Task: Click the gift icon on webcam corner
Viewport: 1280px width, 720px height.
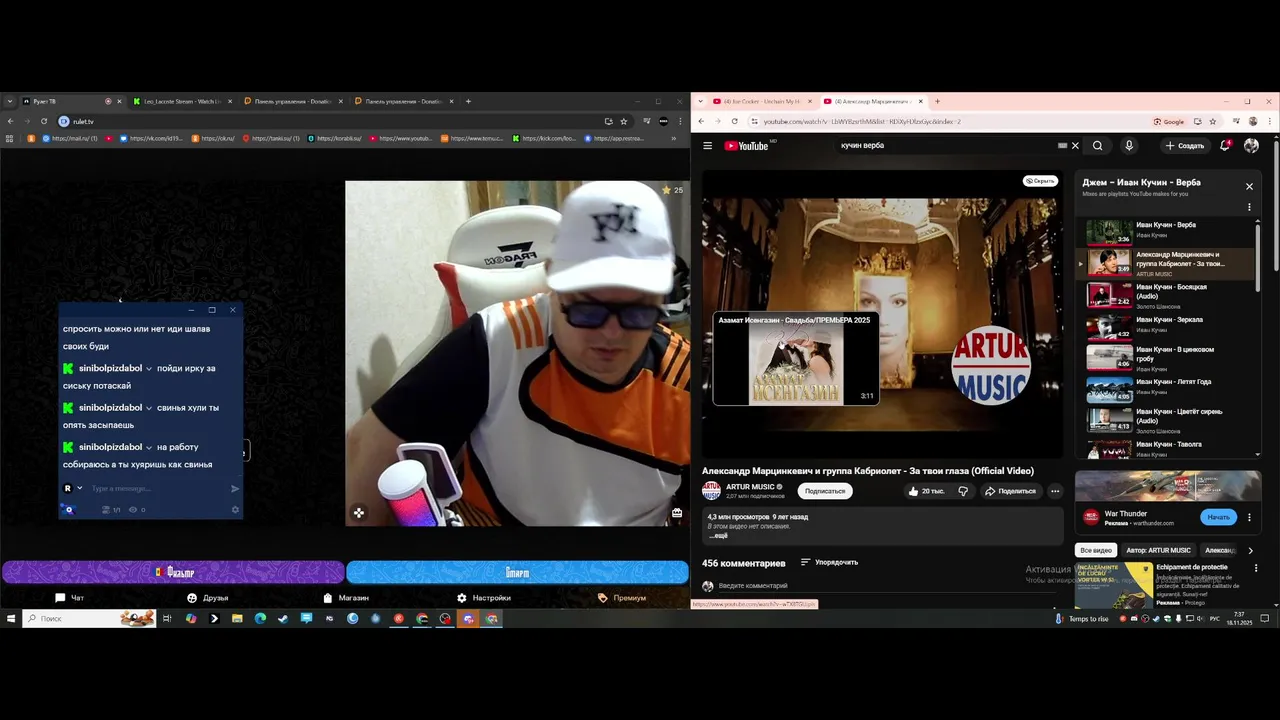Action: (x=677, y=513)
